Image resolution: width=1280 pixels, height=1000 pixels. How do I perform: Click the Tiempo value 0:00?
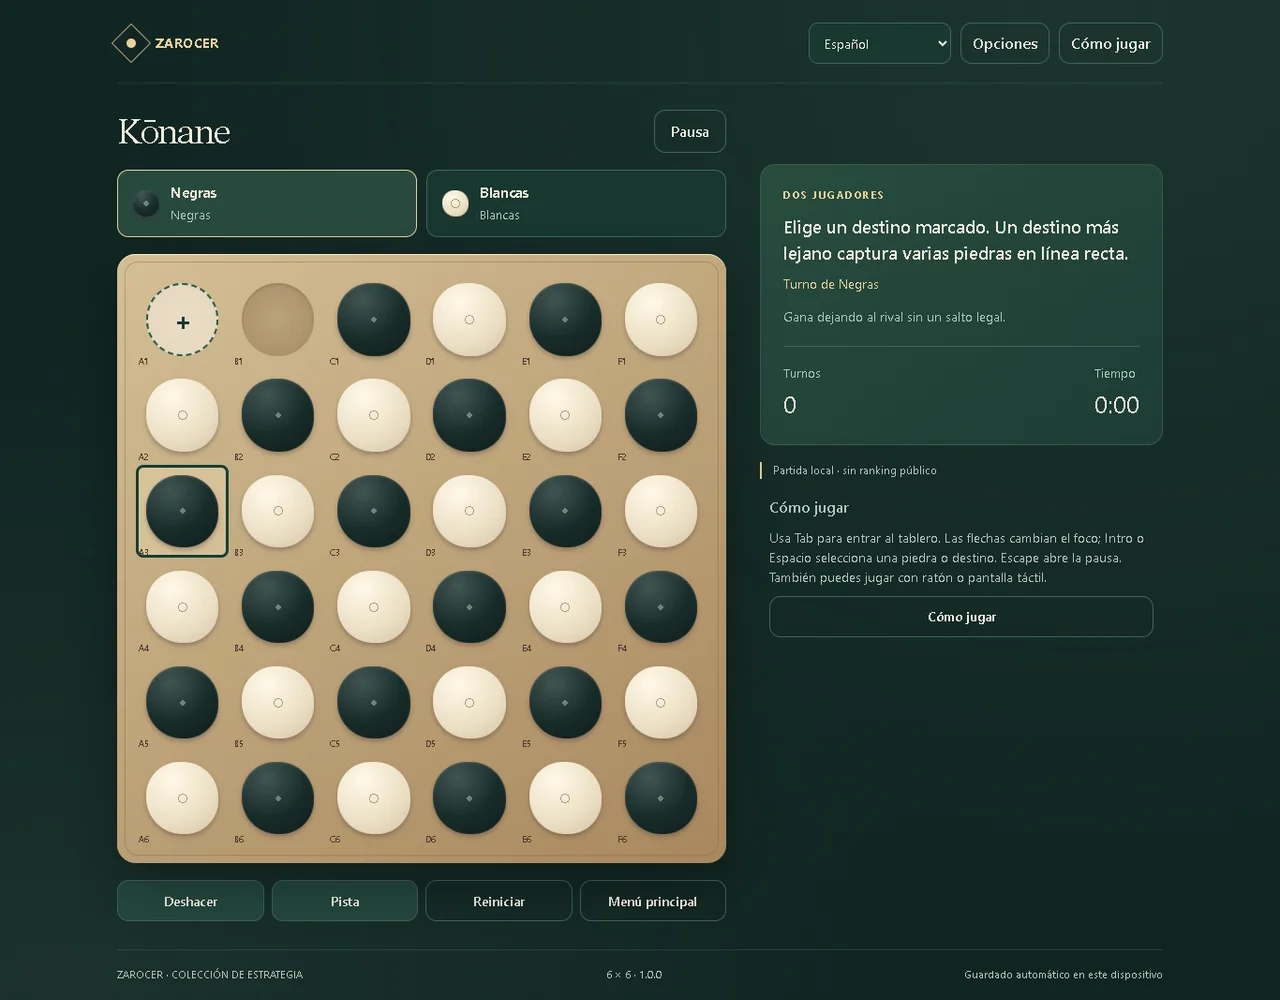tap(1117, 405)
